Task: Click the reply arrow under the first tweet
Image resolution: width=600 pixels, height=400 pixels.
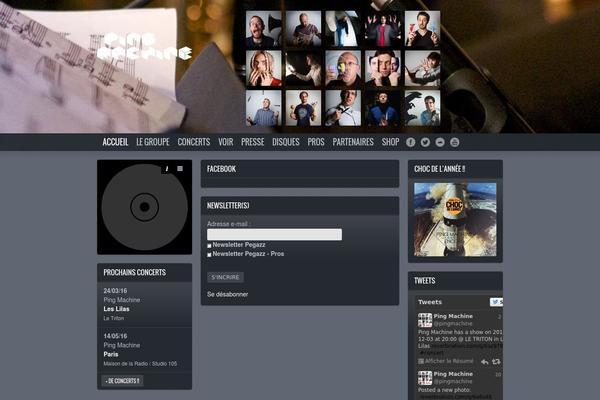Action: pyautogui.click(x=484, y=362)
